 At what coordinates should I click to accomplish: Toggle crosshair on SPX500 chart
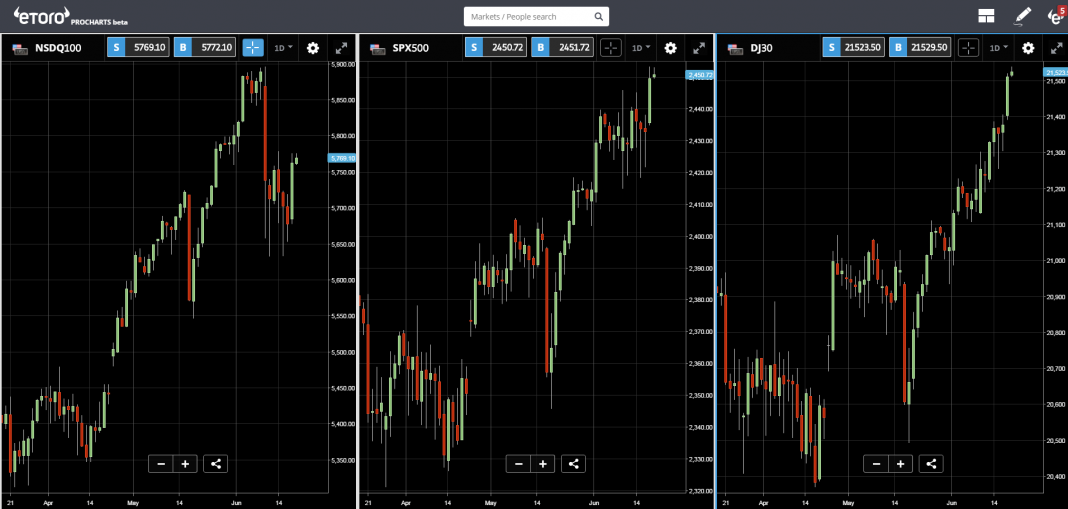611,48
